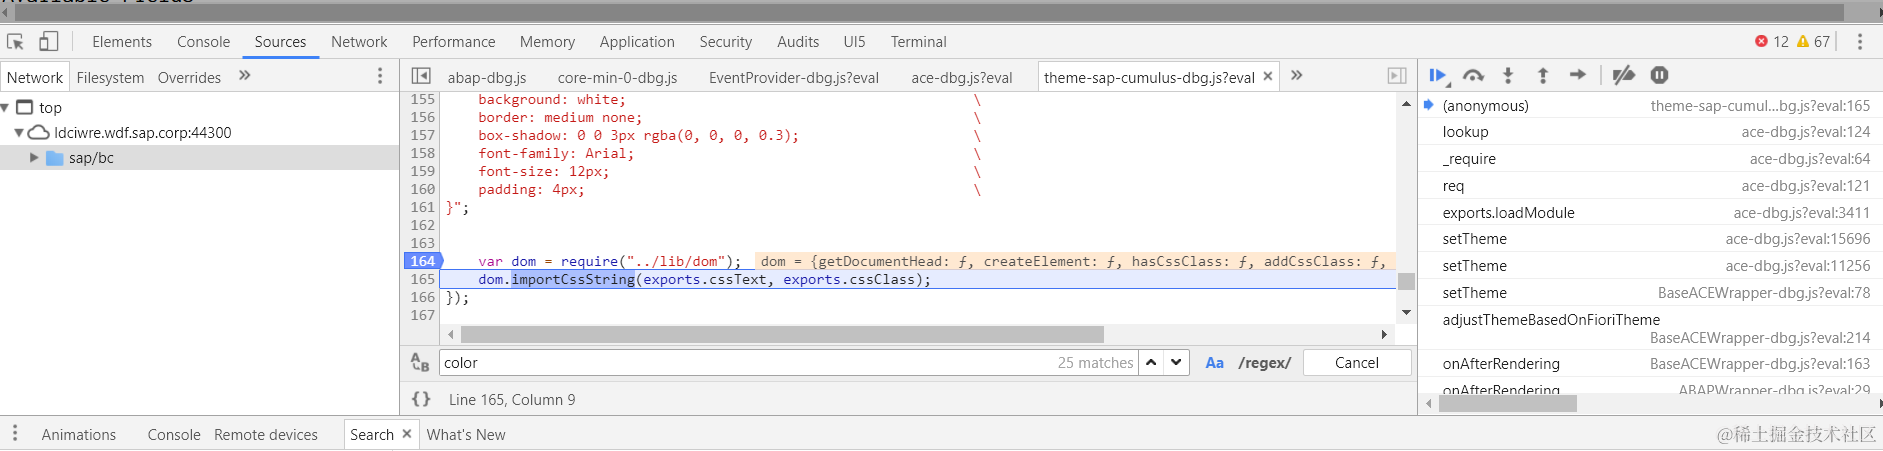The width and height of the screenshot is (1883, 451).
Task: Select the Overrides navigator tab
Action: (x=189, y=77)
